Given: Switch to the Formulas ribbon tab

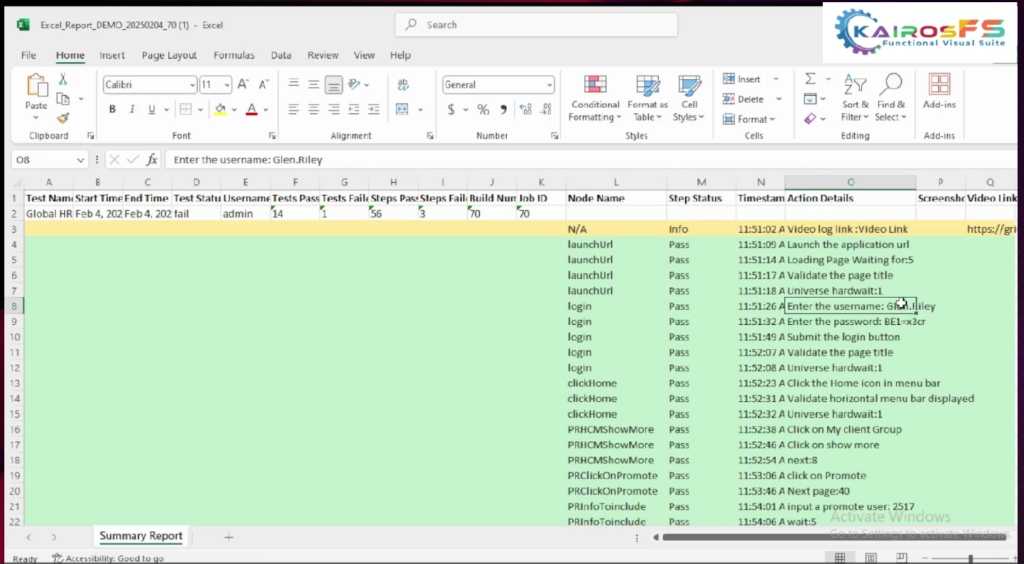Looking at the screenshot, I should point(233,56).
